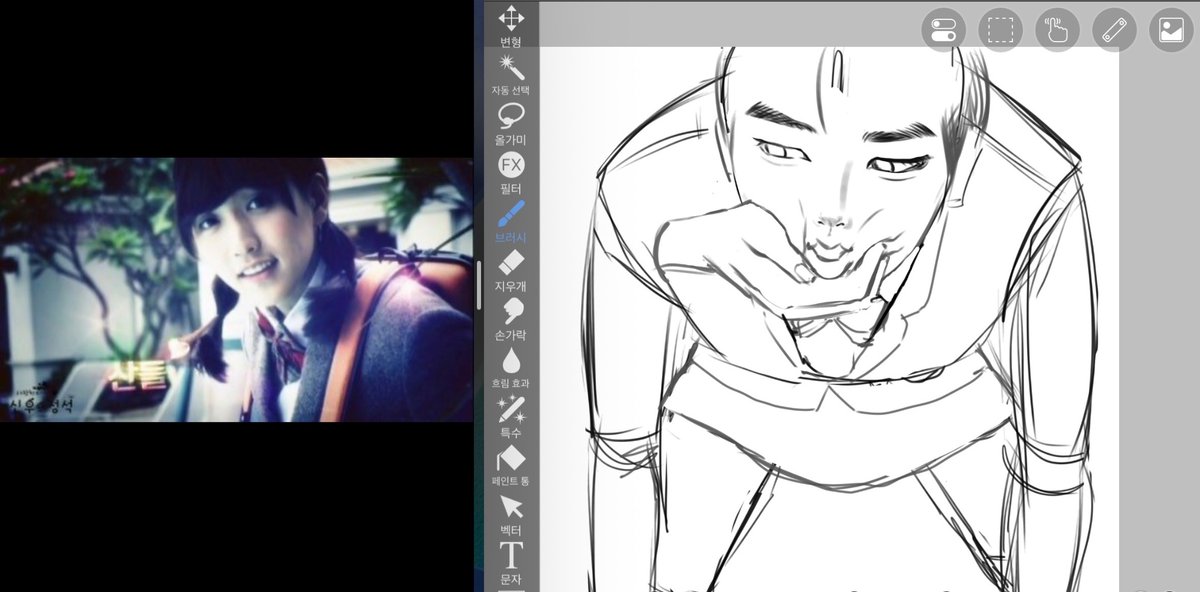Tap the hand touch-input icon in top bar
Viewport: 1200px width, 592px height.
1057,30
